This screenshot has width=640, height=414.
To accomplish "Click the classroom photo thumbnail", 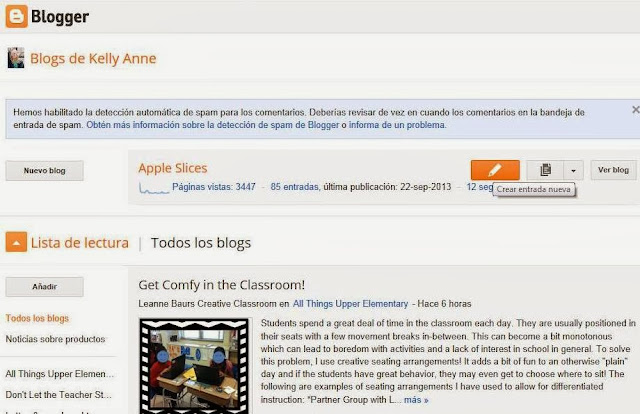I will click(194, 366).
